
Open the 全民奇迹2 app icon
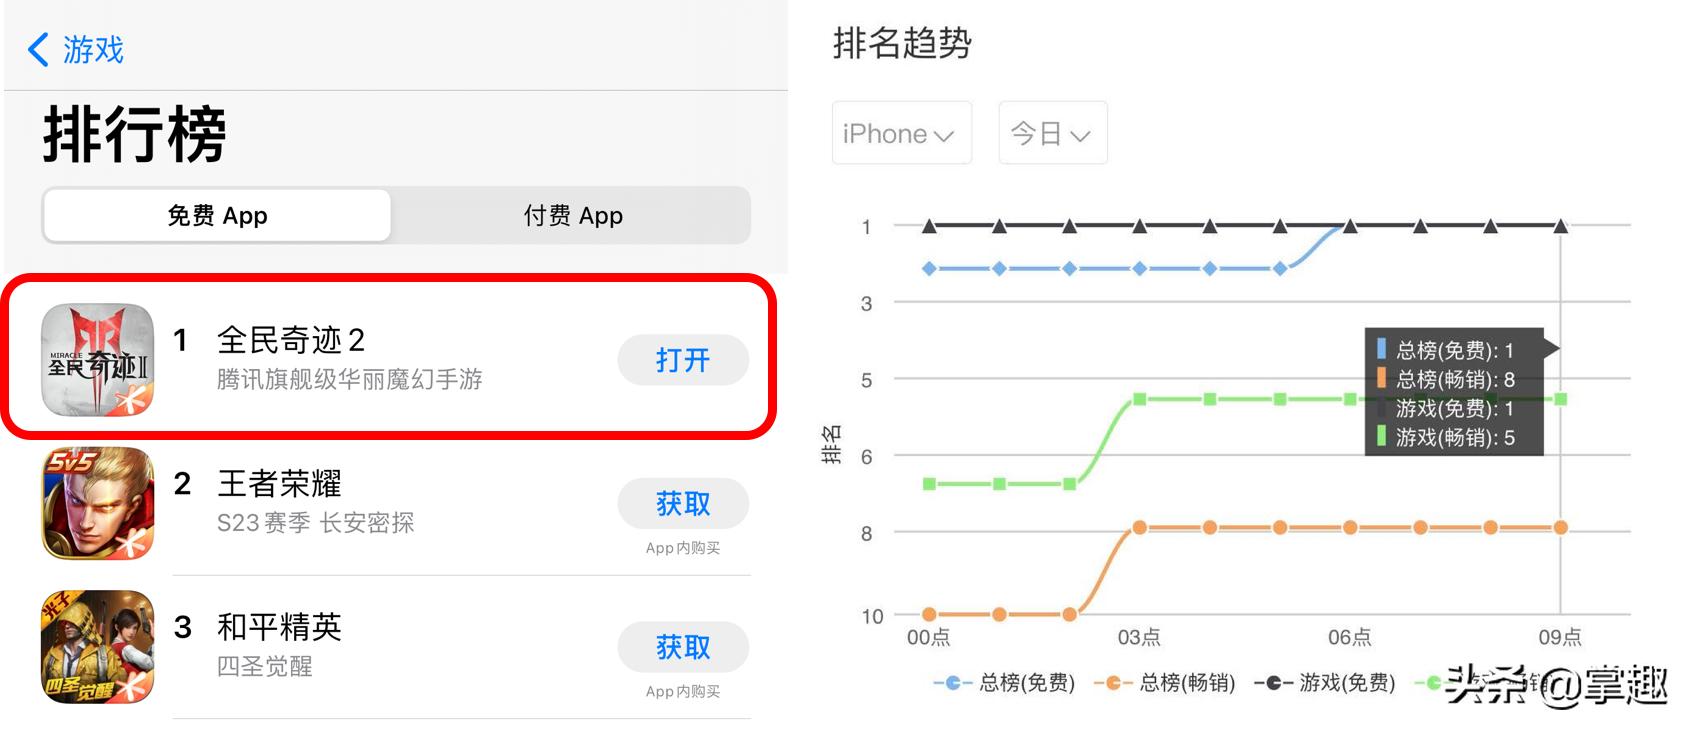click(x=97, y=362)
